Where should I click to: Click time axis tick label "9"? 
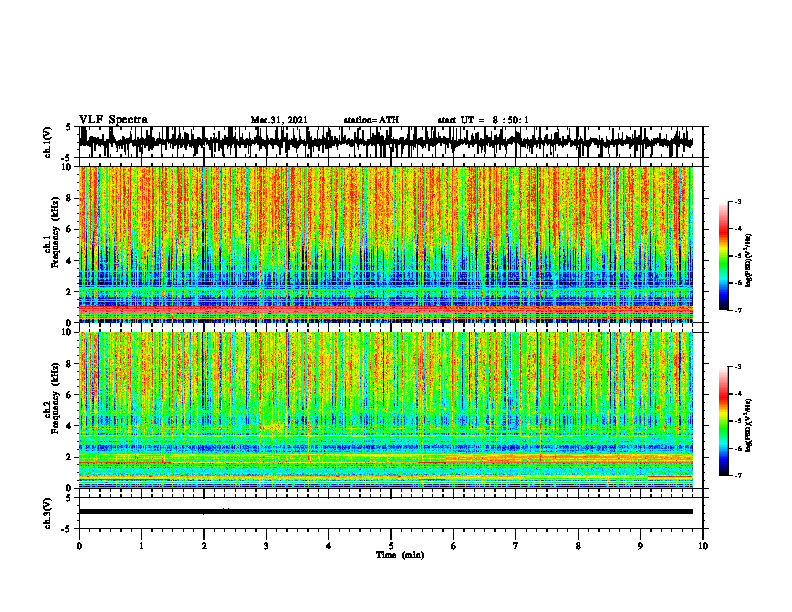[x=640, y=546]
